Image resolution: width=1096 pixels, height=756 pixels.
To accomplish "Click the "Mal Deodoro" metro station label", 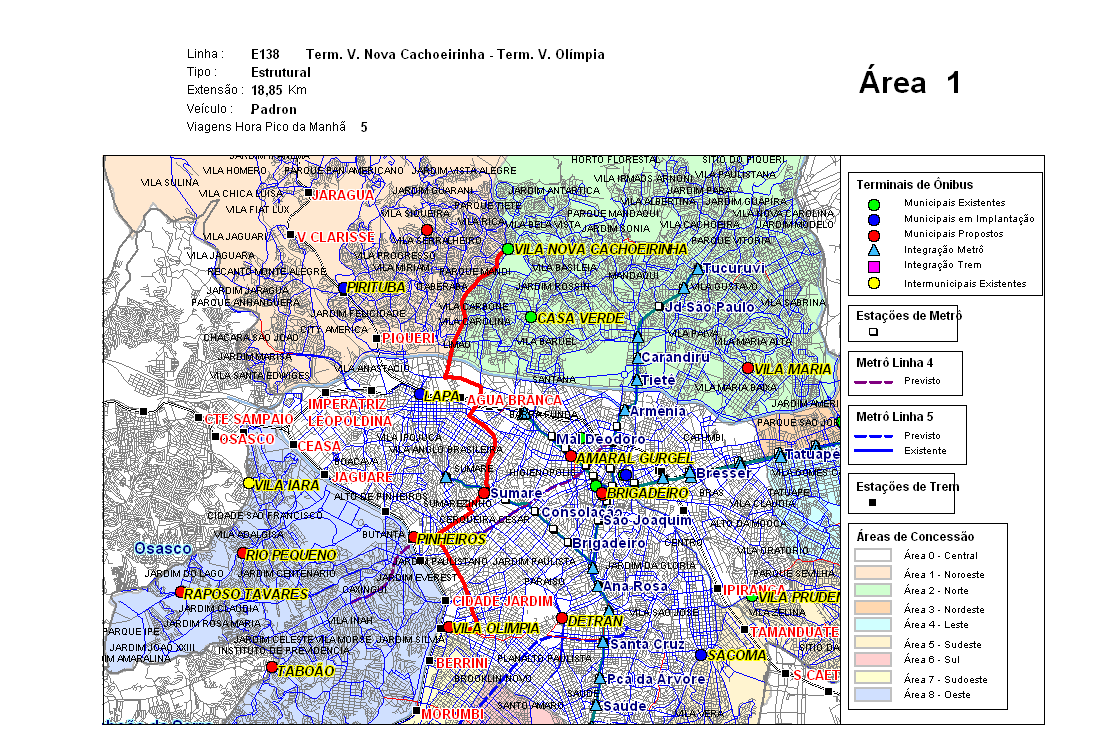I will click(601, 439).
